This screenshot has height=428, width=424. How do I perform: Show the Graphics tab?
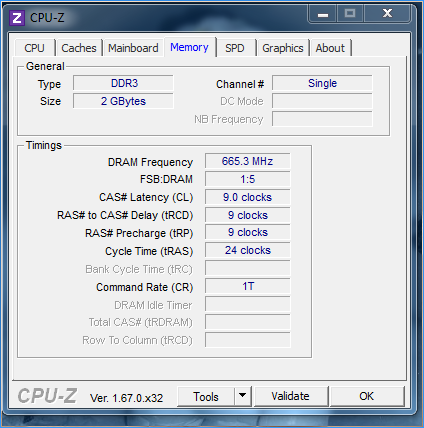pos(283,48)
